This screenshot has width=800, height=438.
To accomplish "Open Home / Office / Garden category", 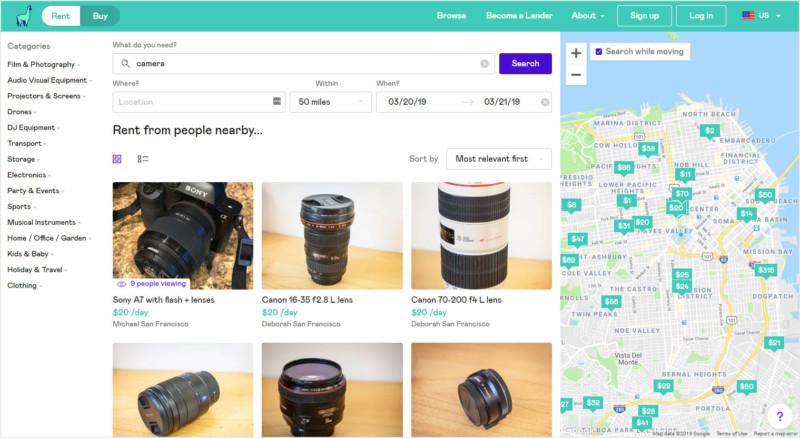I will click(x=49, y=238).
